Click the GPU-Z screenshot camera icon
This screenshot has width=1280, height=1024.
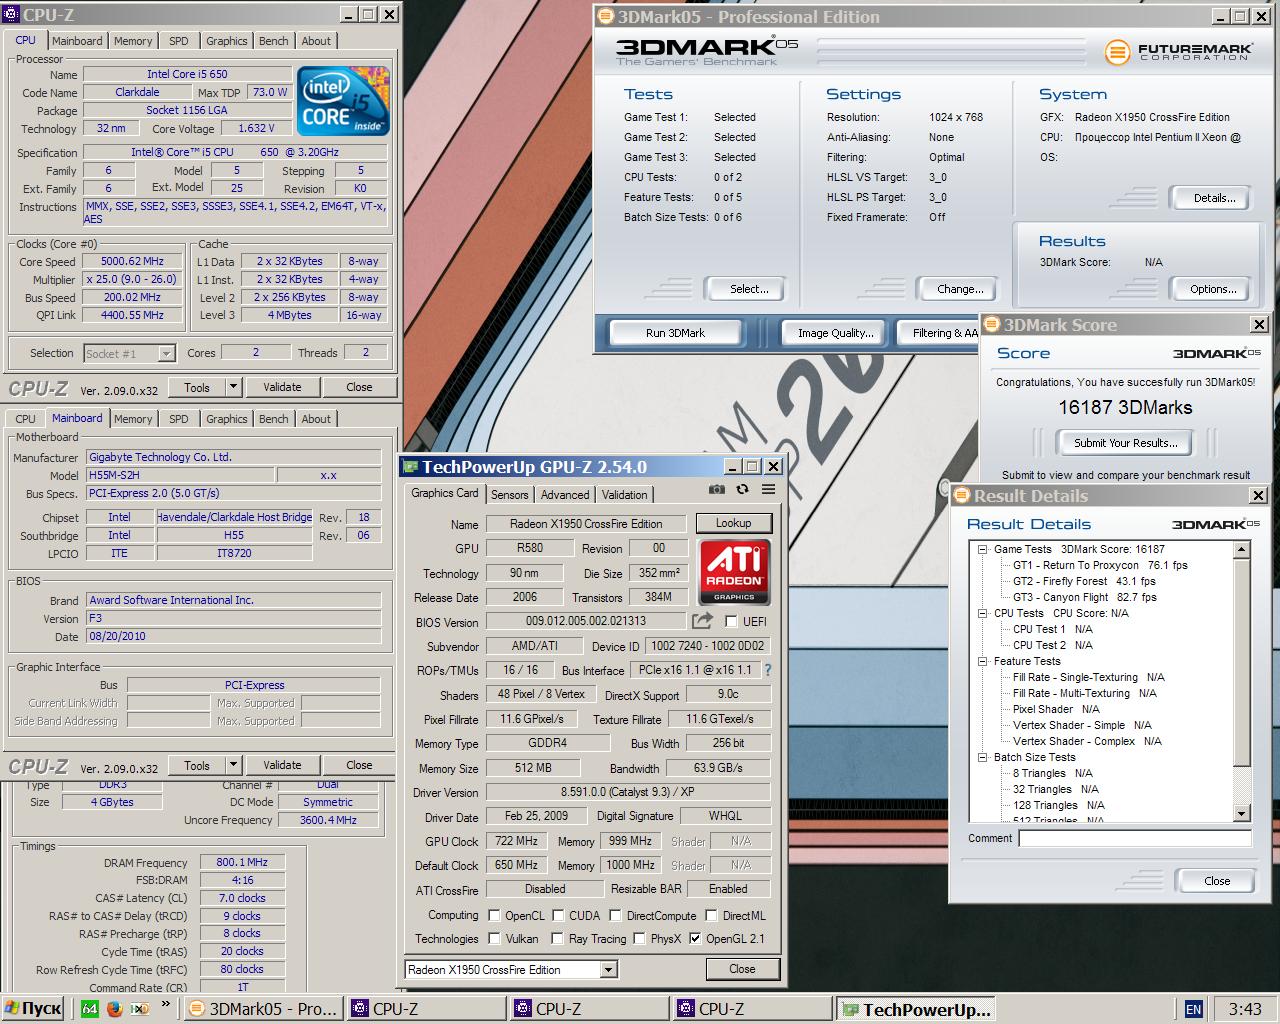pos(716,489)
